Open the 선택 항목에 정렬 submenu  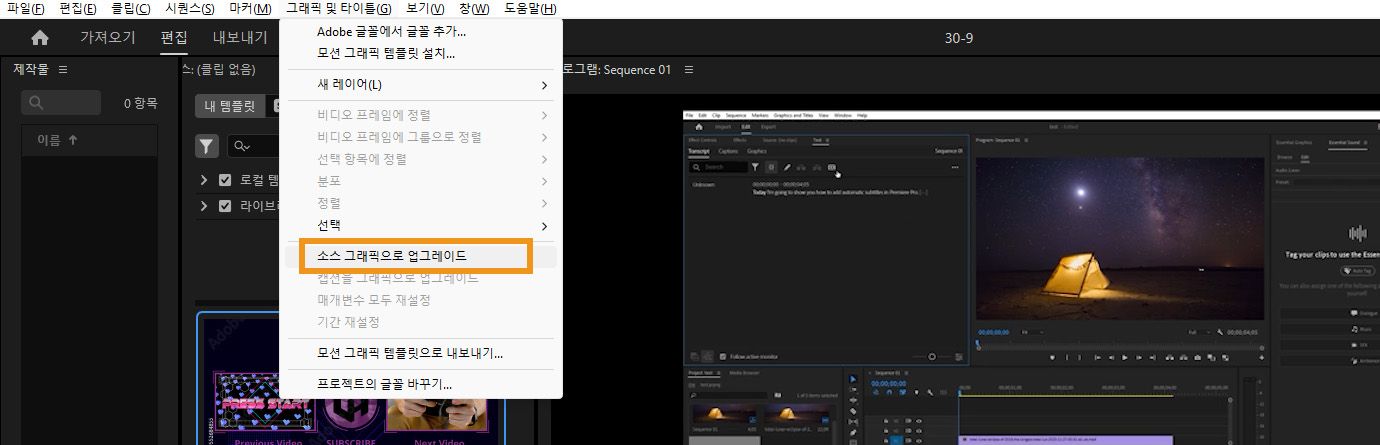click(x=420, y=159)
